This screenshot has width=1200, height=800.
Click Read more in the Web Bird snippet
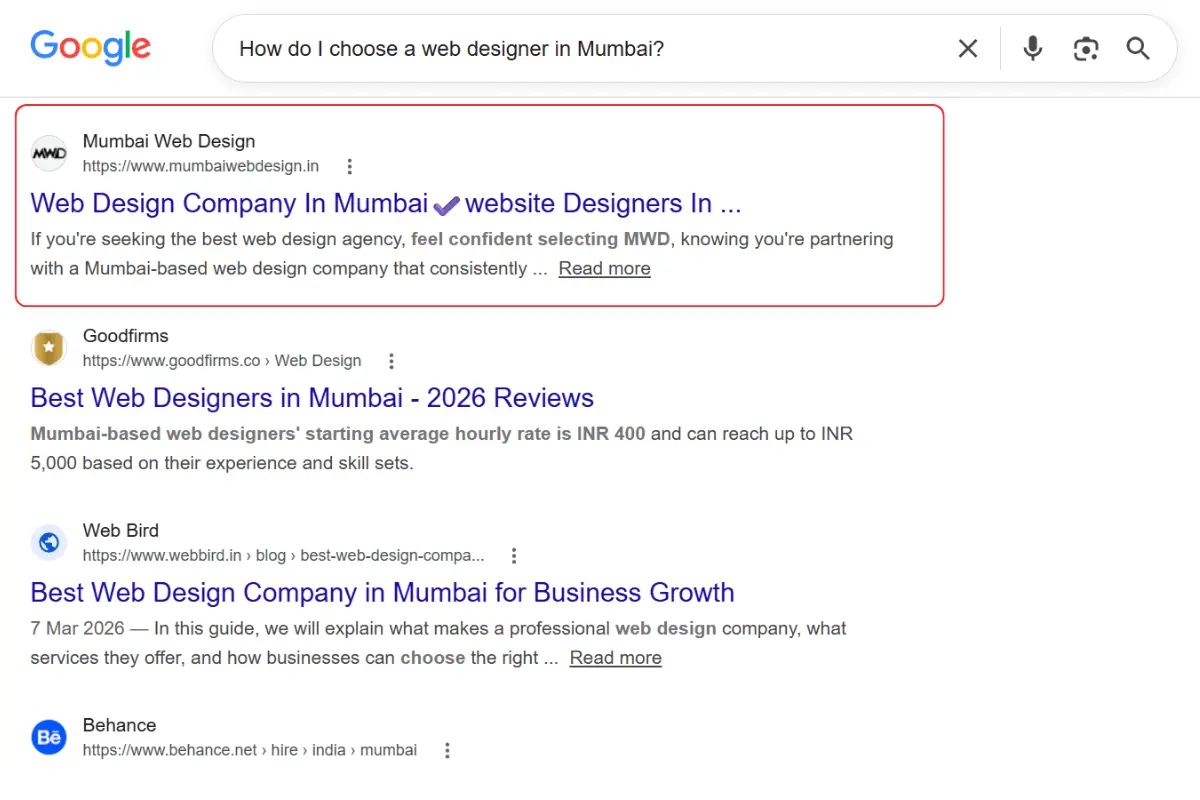click(x=615, y=658)
